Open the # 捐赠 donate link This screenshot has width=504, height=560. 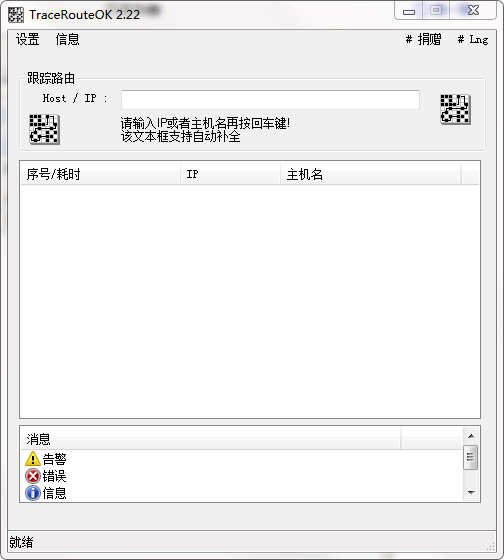[423, 39]
